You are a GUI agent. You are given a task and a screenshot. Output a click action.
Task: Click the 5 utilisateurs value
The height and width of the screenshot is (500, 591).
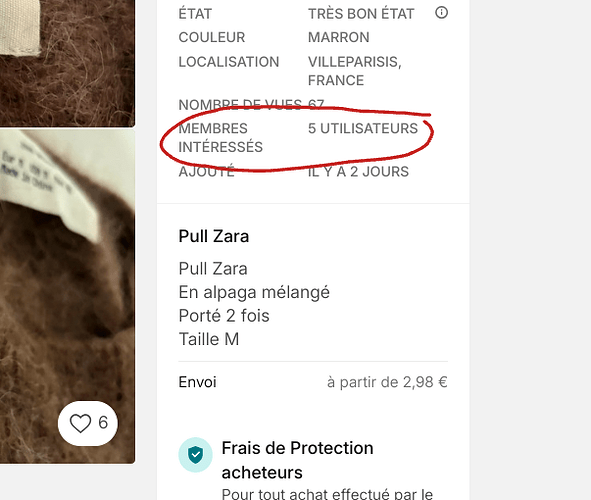[x=363, y=128]
